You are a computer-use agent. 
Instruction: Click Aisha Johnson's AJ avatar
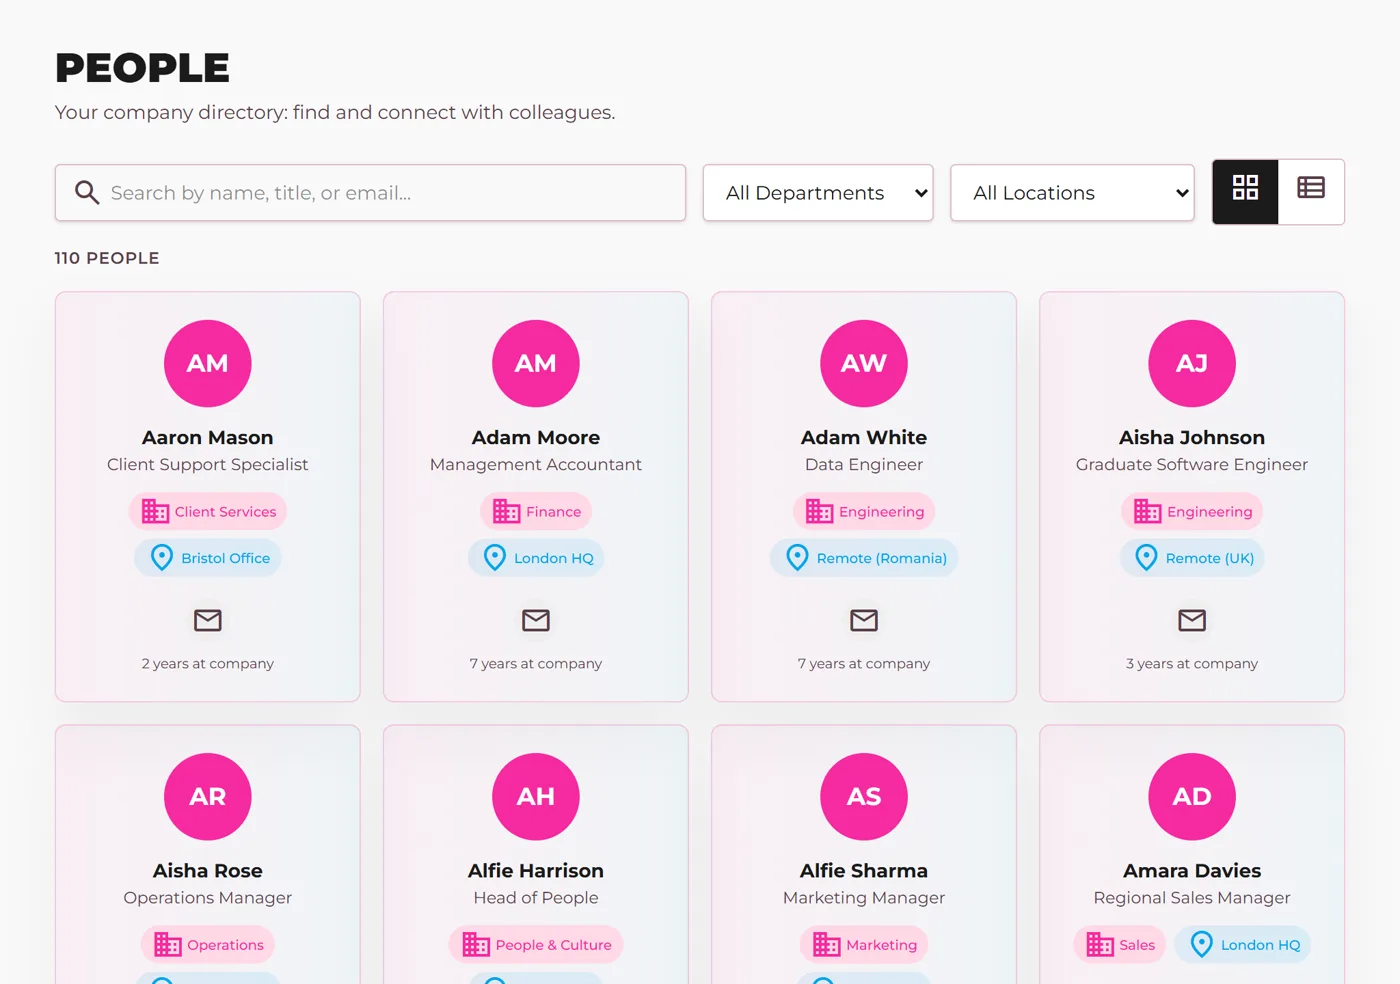click(1192, 363)
